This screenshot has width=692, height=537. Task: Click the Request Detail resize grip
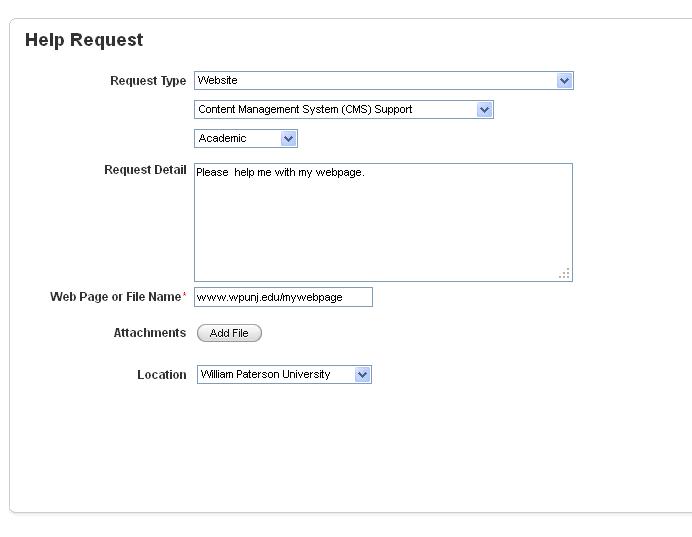(565, 273)
